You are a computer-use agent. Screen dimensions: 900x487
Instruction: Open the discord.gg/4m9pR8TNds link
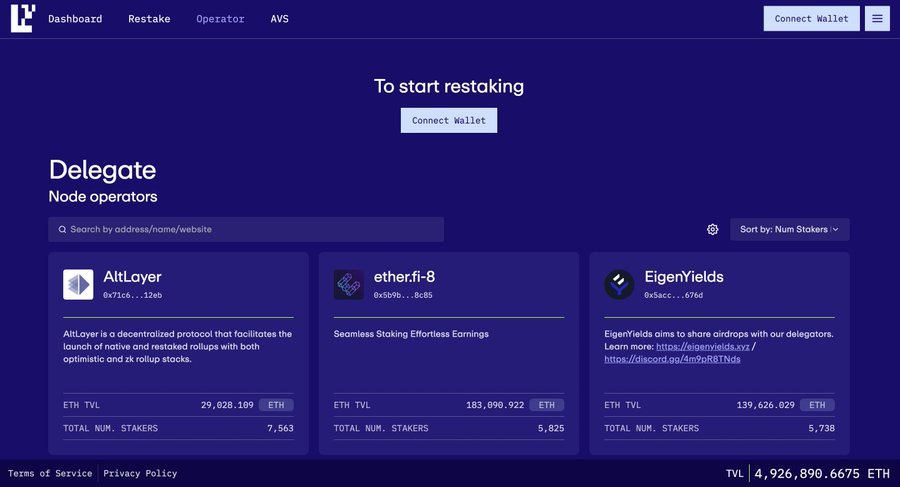[672, 359]
